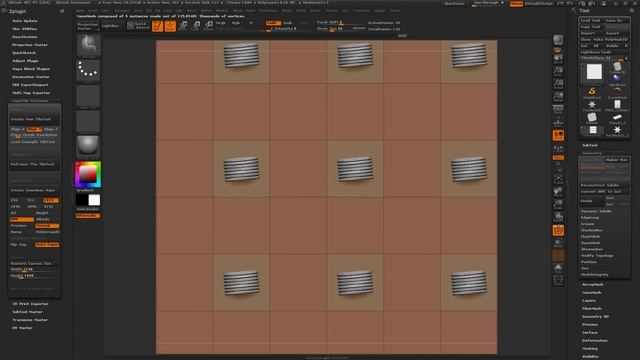Click the Solo icon in the right shelf
Screen dimensions: 640x360
point(558,268)
